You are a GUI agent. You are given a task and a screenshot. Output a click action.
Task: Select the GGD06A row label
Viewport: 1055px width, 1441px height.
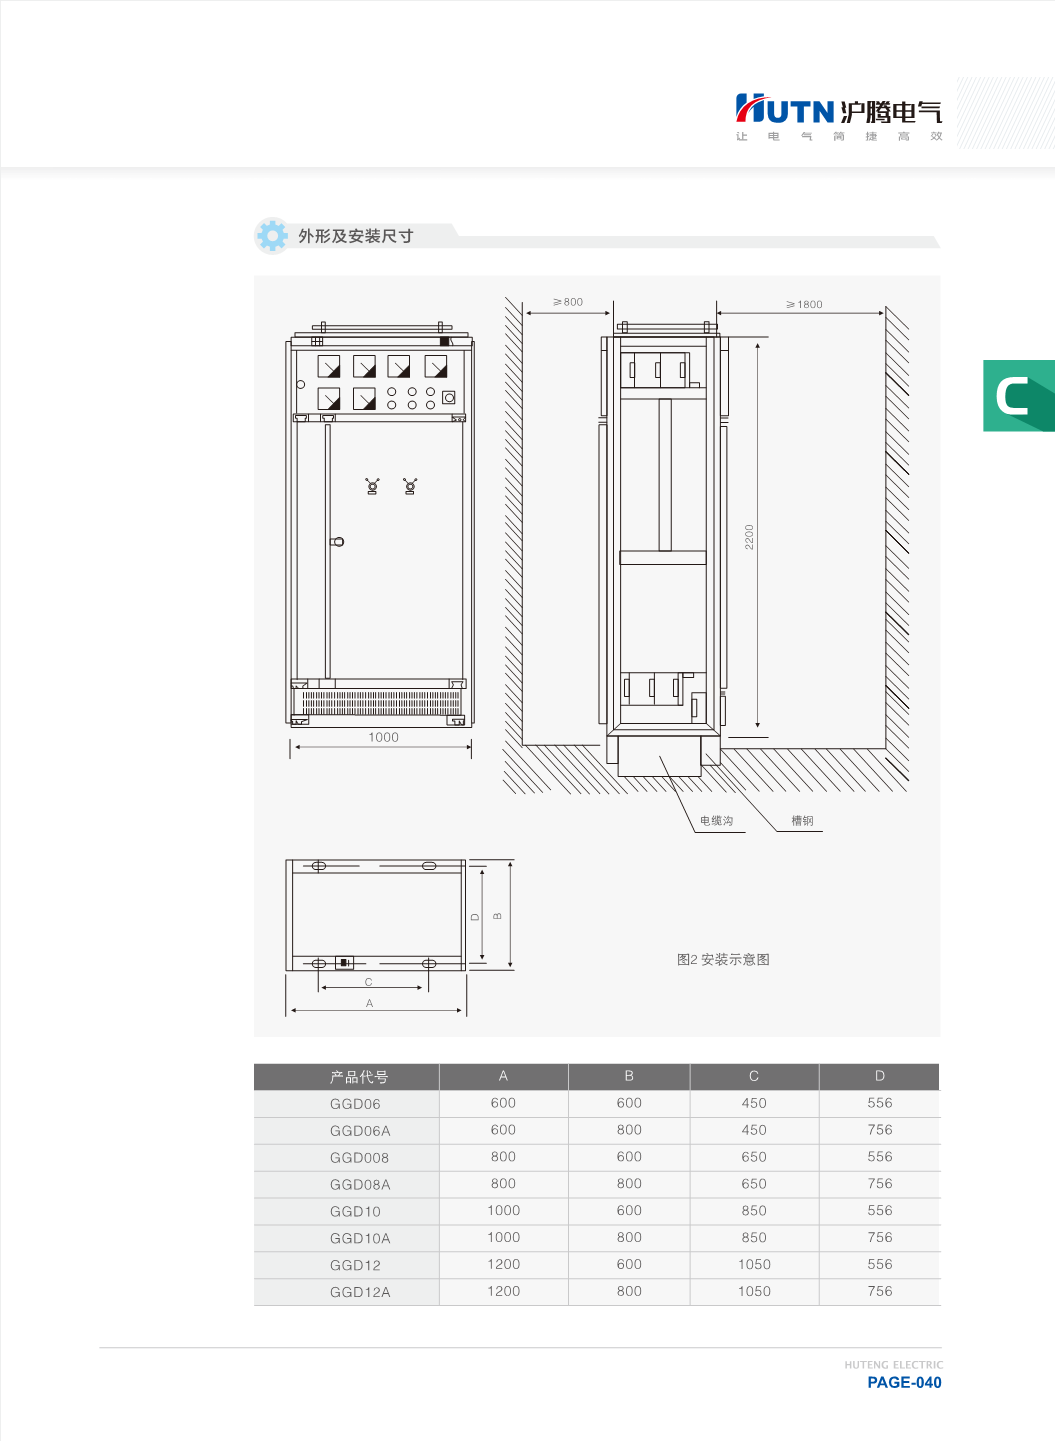(360, 1131)
